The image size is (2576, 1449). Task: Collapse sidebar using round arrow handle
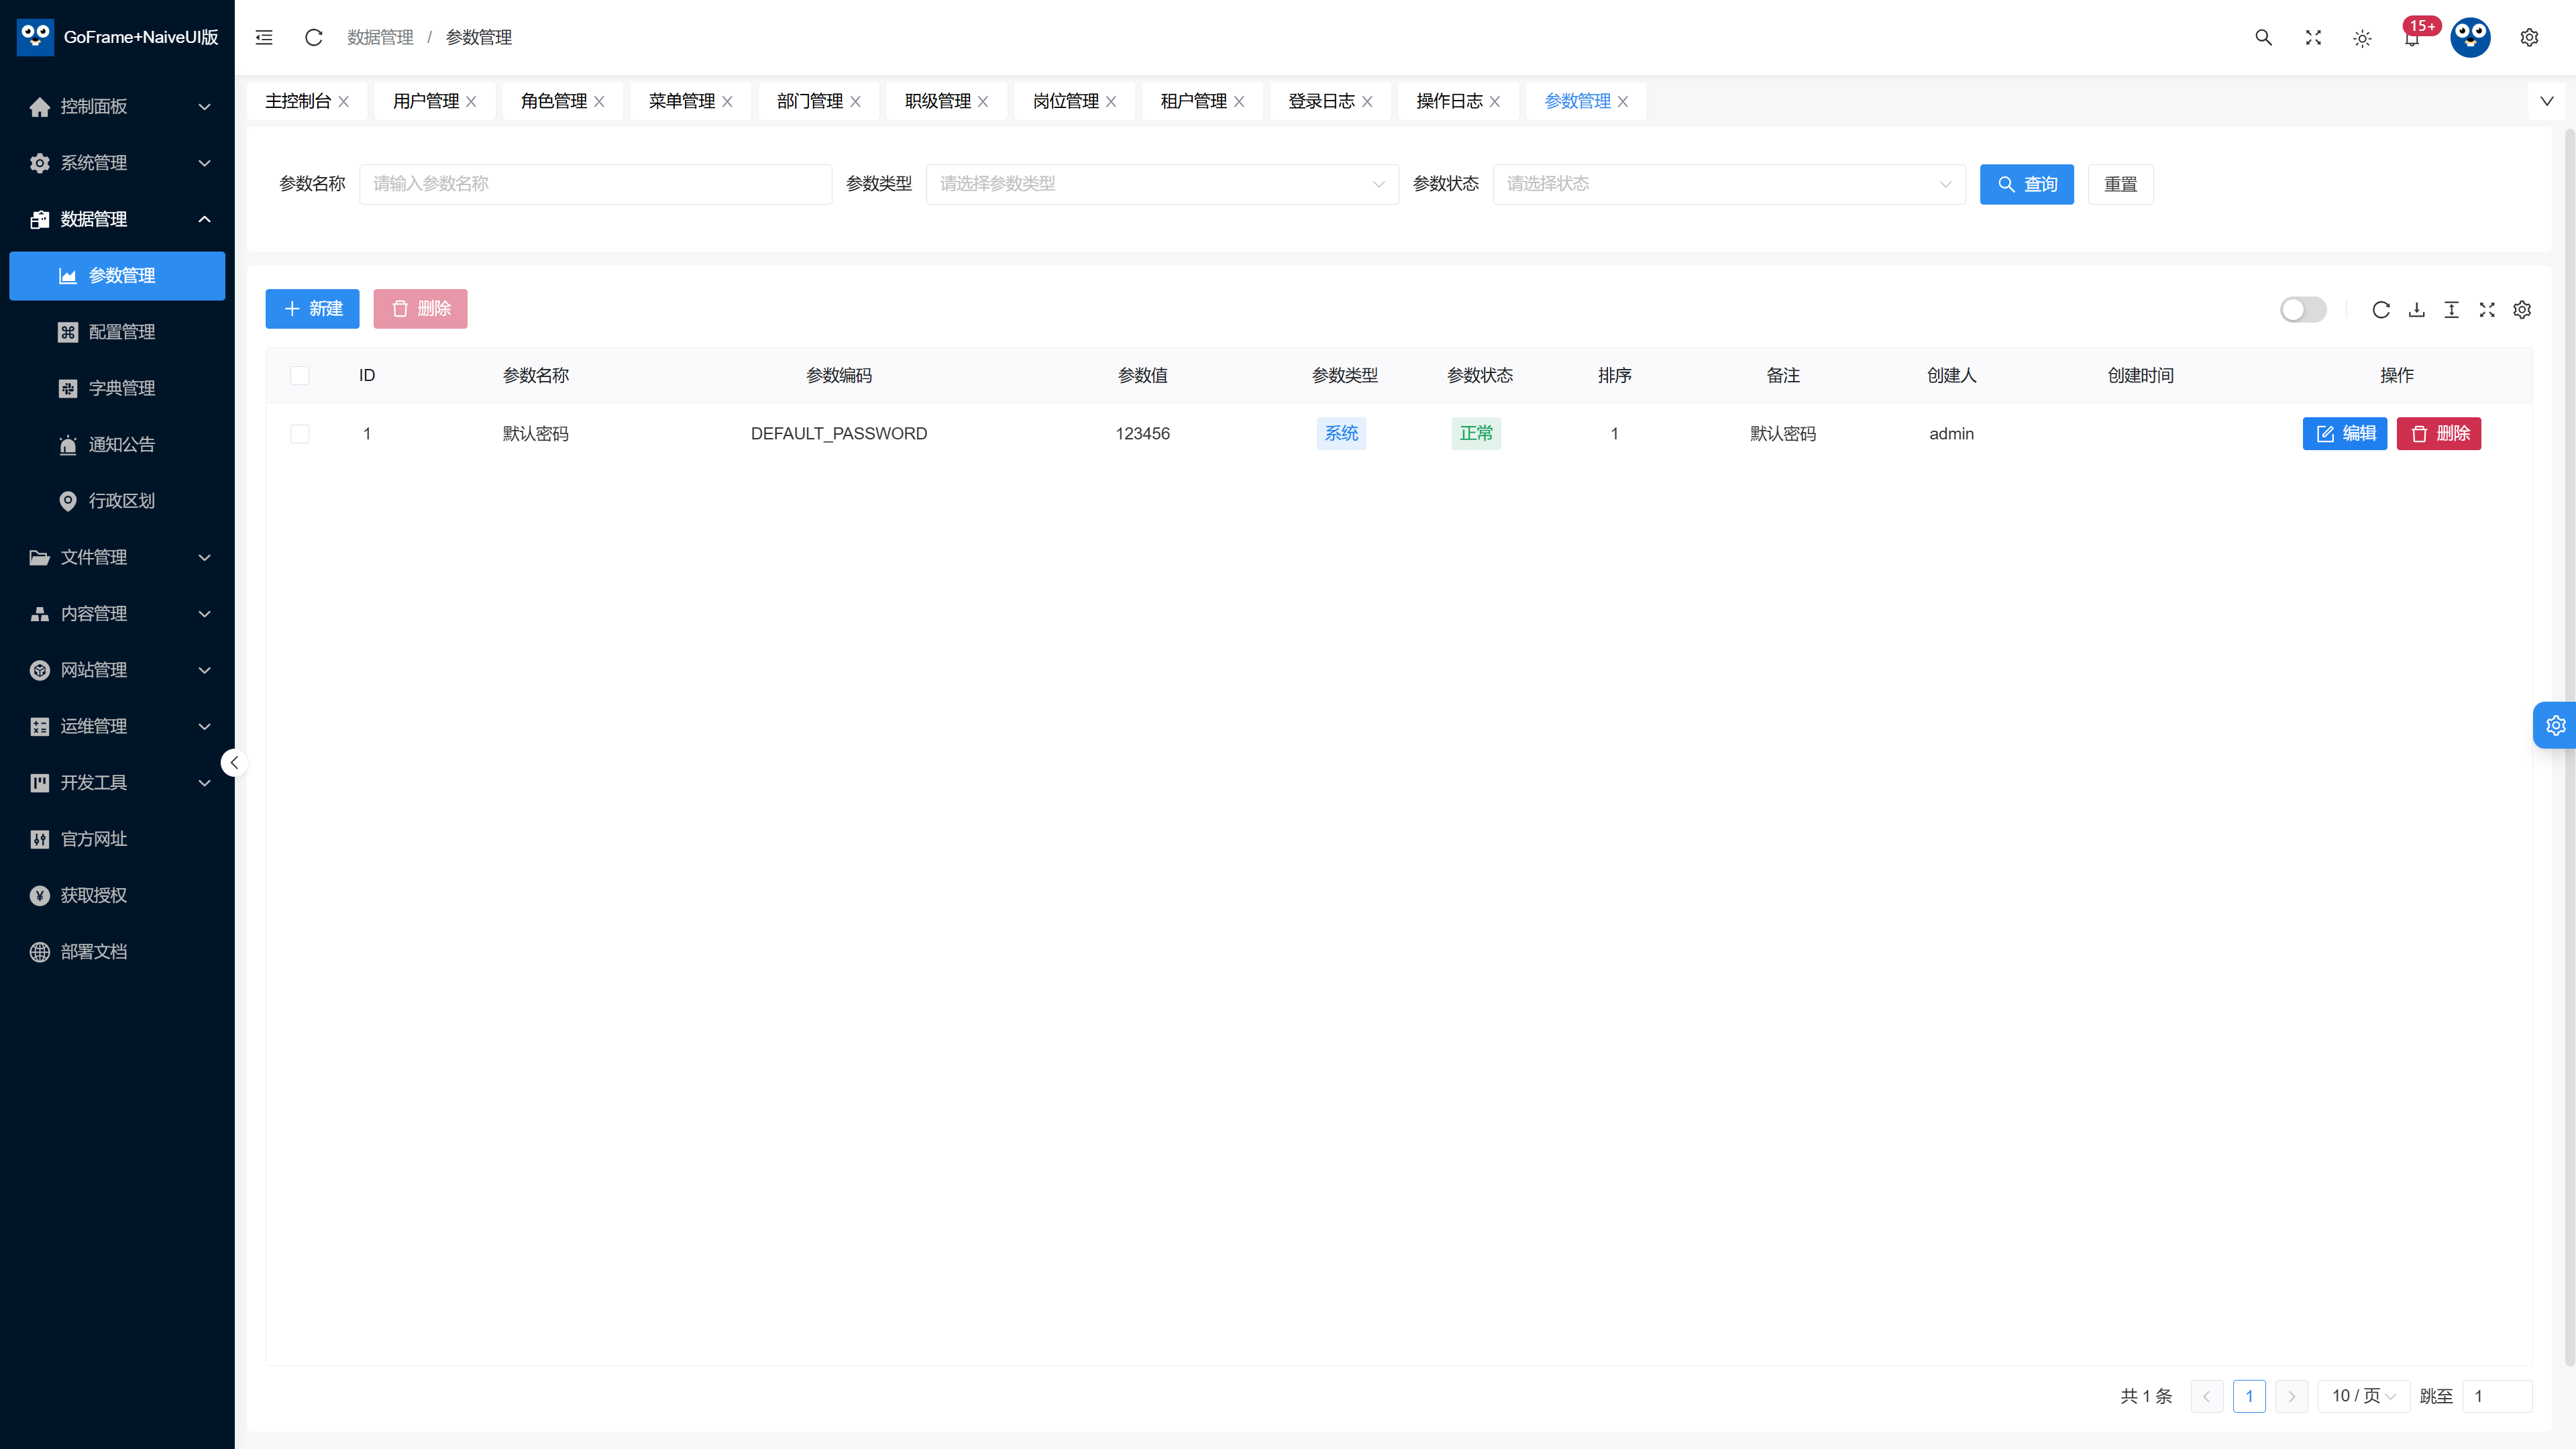234,763
